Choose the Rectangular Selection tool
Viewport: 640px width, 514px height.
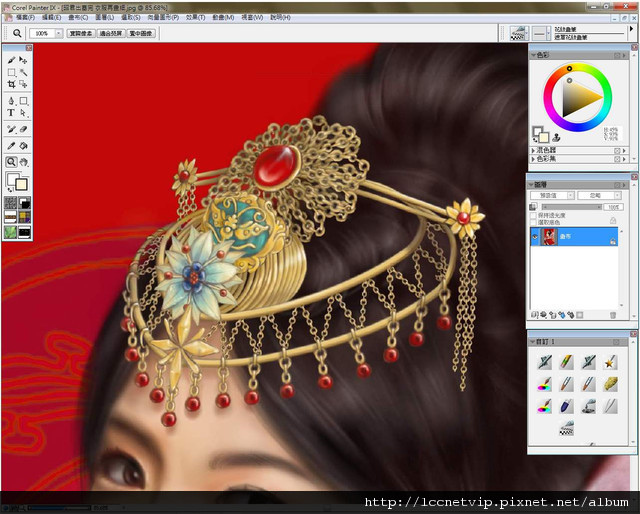pos(11,72)
